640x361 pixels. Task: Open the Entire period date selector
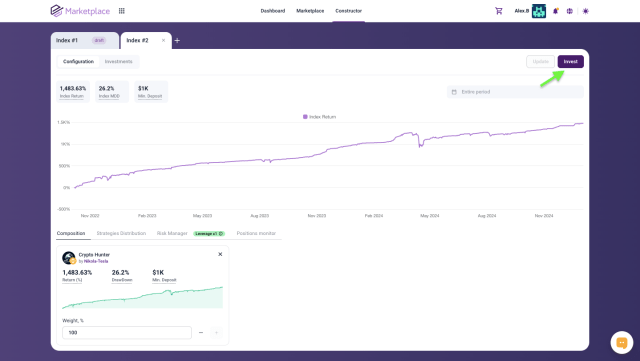[515, 92]
